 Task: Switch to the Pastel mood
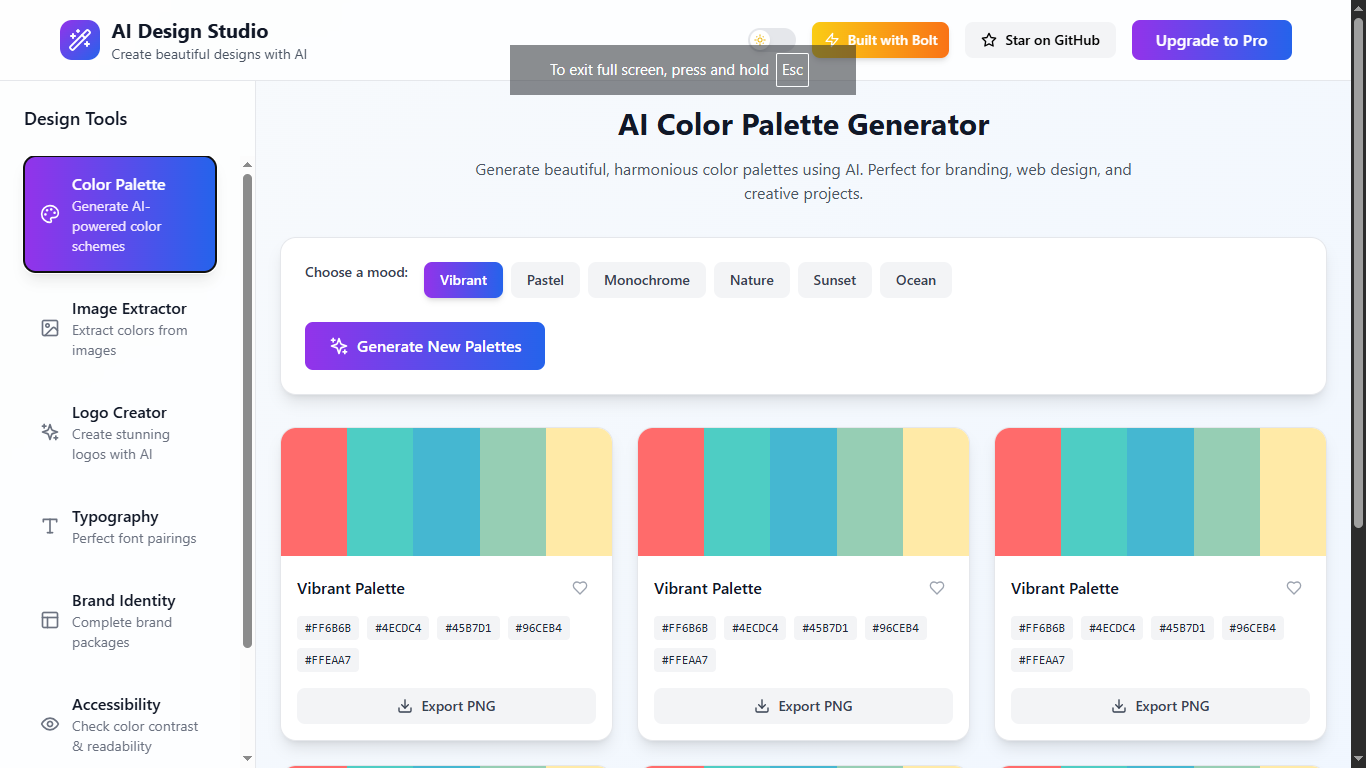[545, 280]
